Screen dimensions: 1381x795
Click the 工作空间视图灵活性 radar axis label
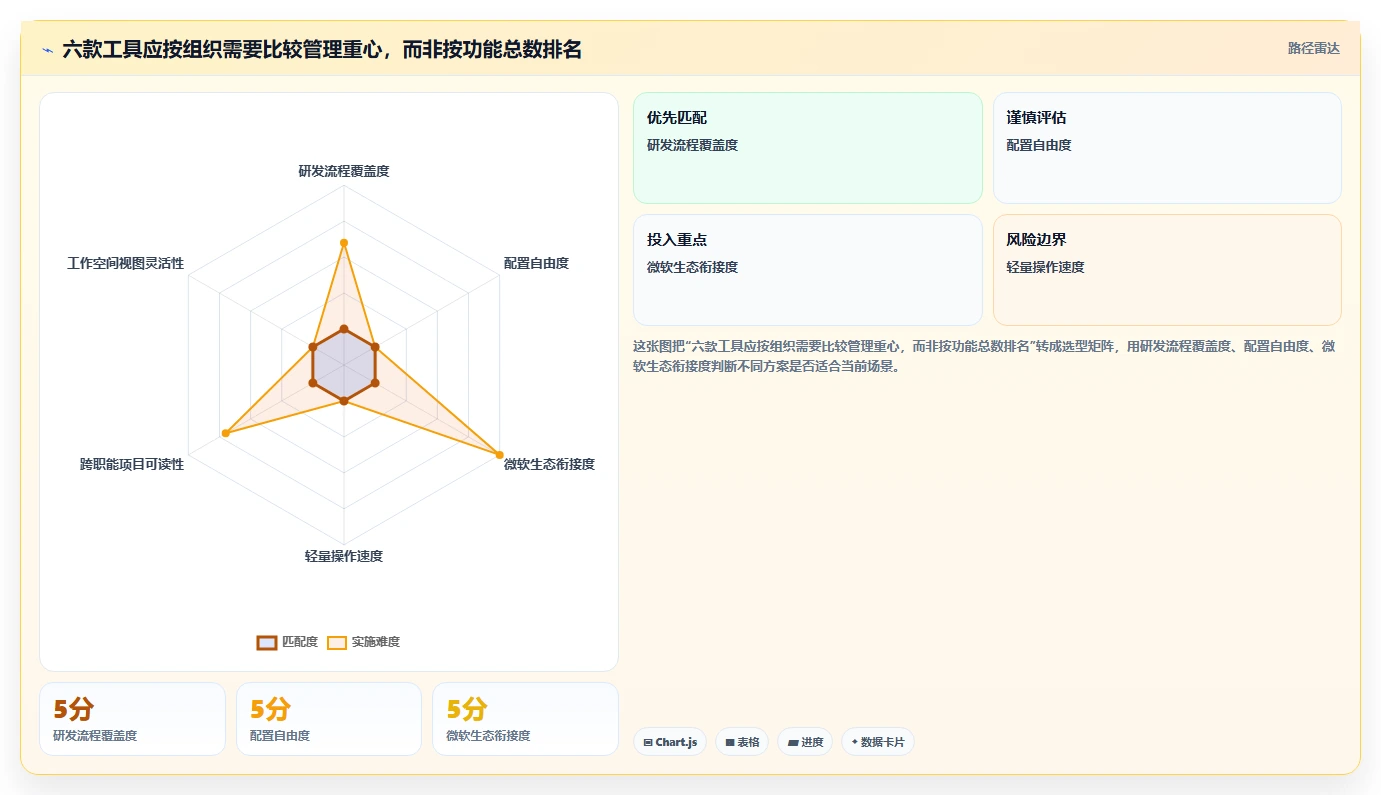click(x=126, y=263)
